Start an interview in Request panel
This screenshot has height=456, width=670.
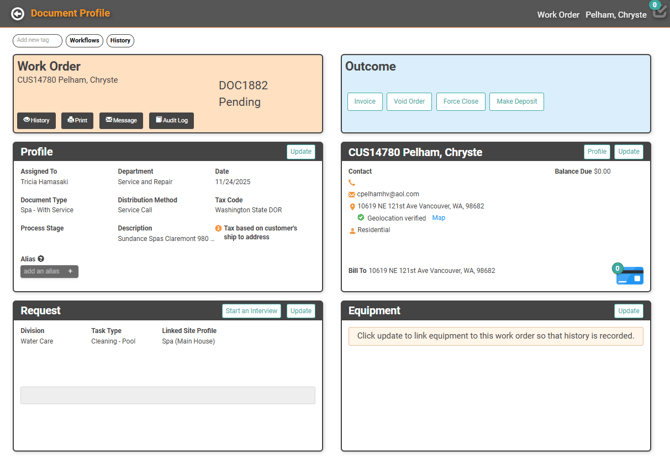pyautogui.click(x=251, y=311)
